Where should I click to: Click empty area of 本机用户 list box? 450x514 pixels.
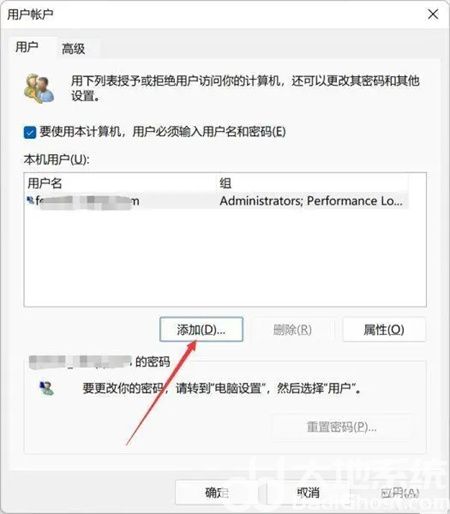[225, 257]
